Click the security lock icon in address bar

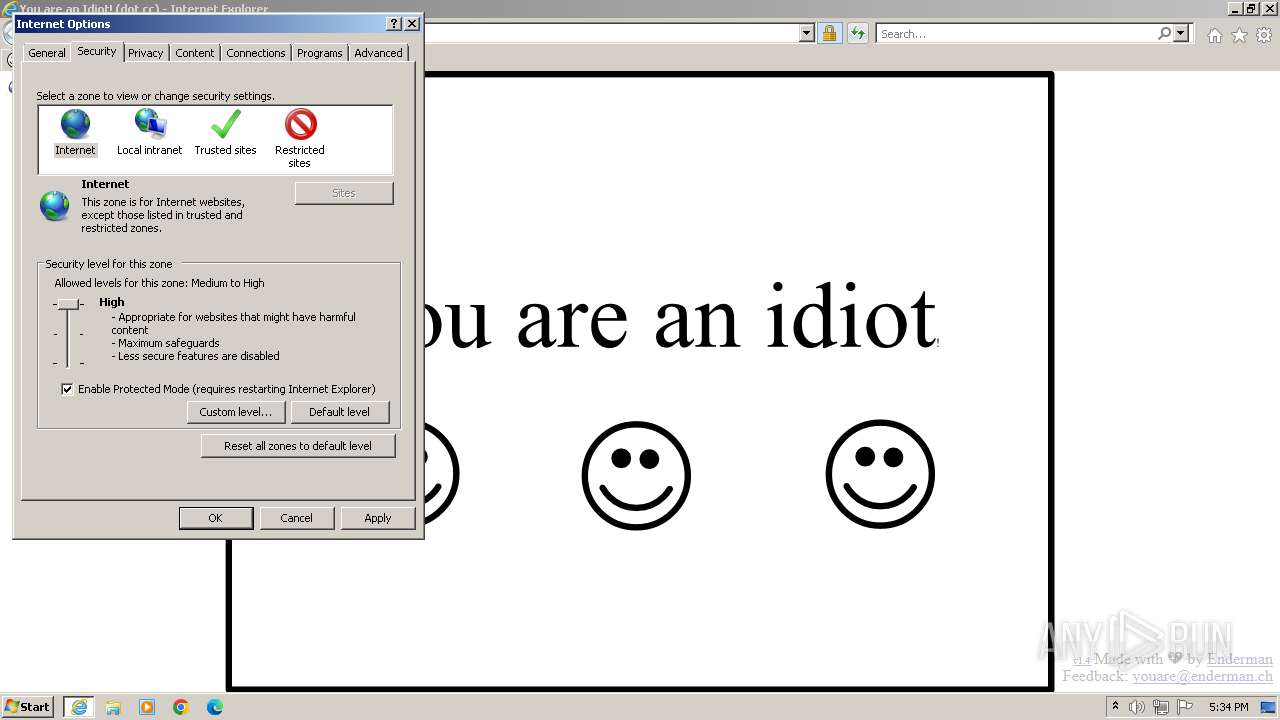pos(829,34)
